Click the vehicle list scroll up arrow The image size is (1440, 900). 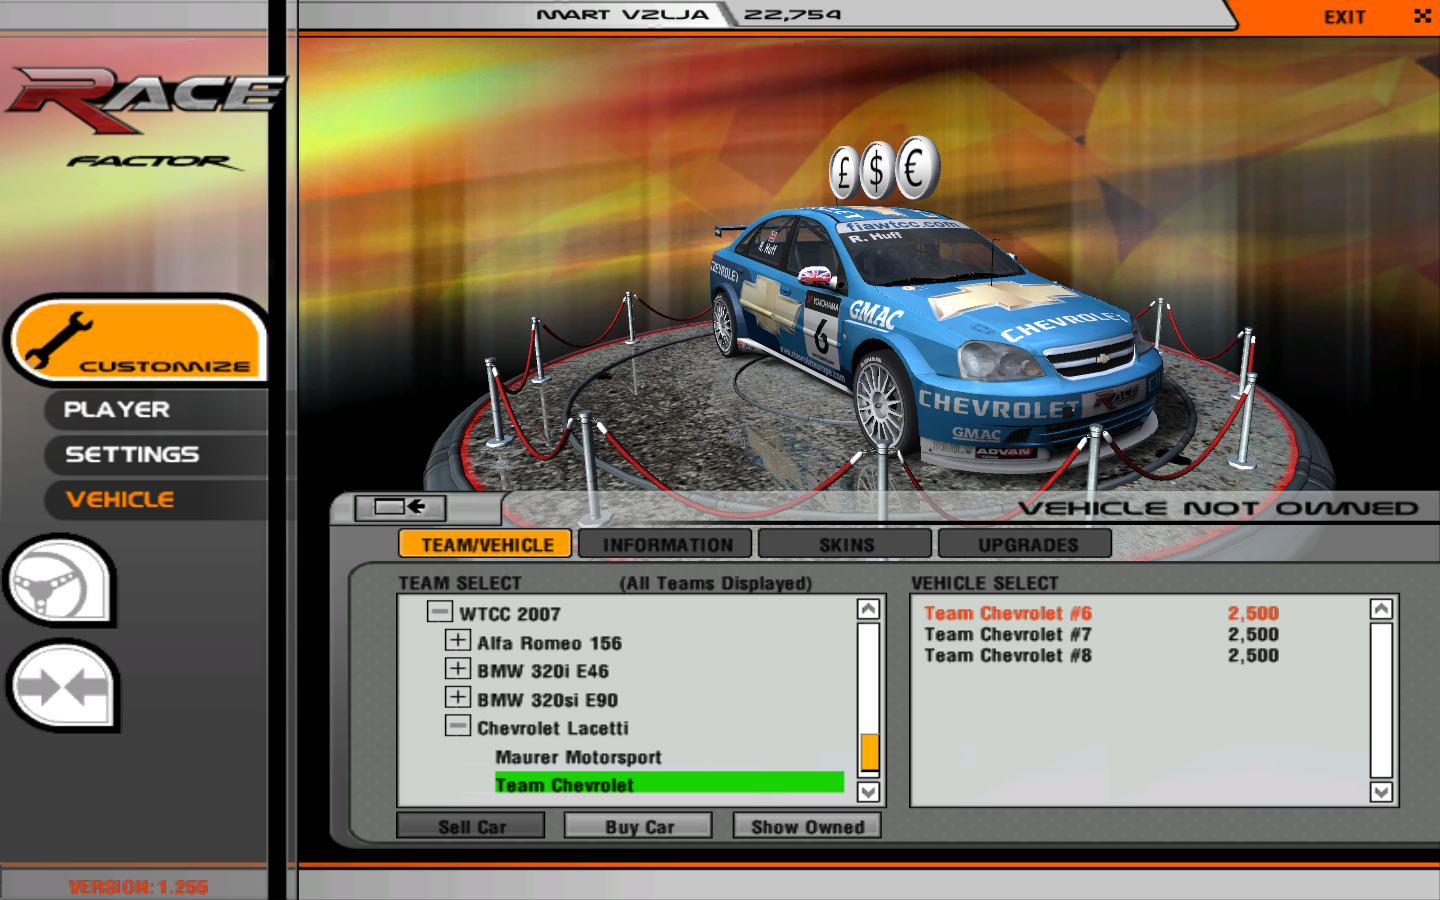point(1381,609)
